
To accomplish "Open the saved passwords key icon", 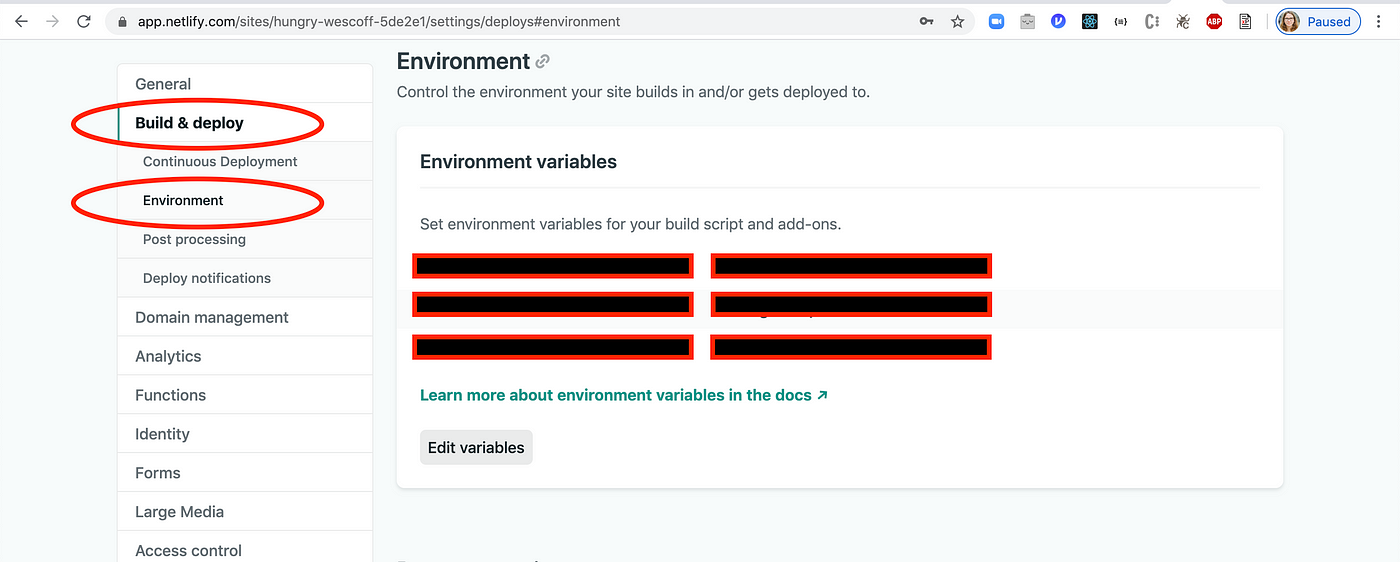I will coord(927,21).
